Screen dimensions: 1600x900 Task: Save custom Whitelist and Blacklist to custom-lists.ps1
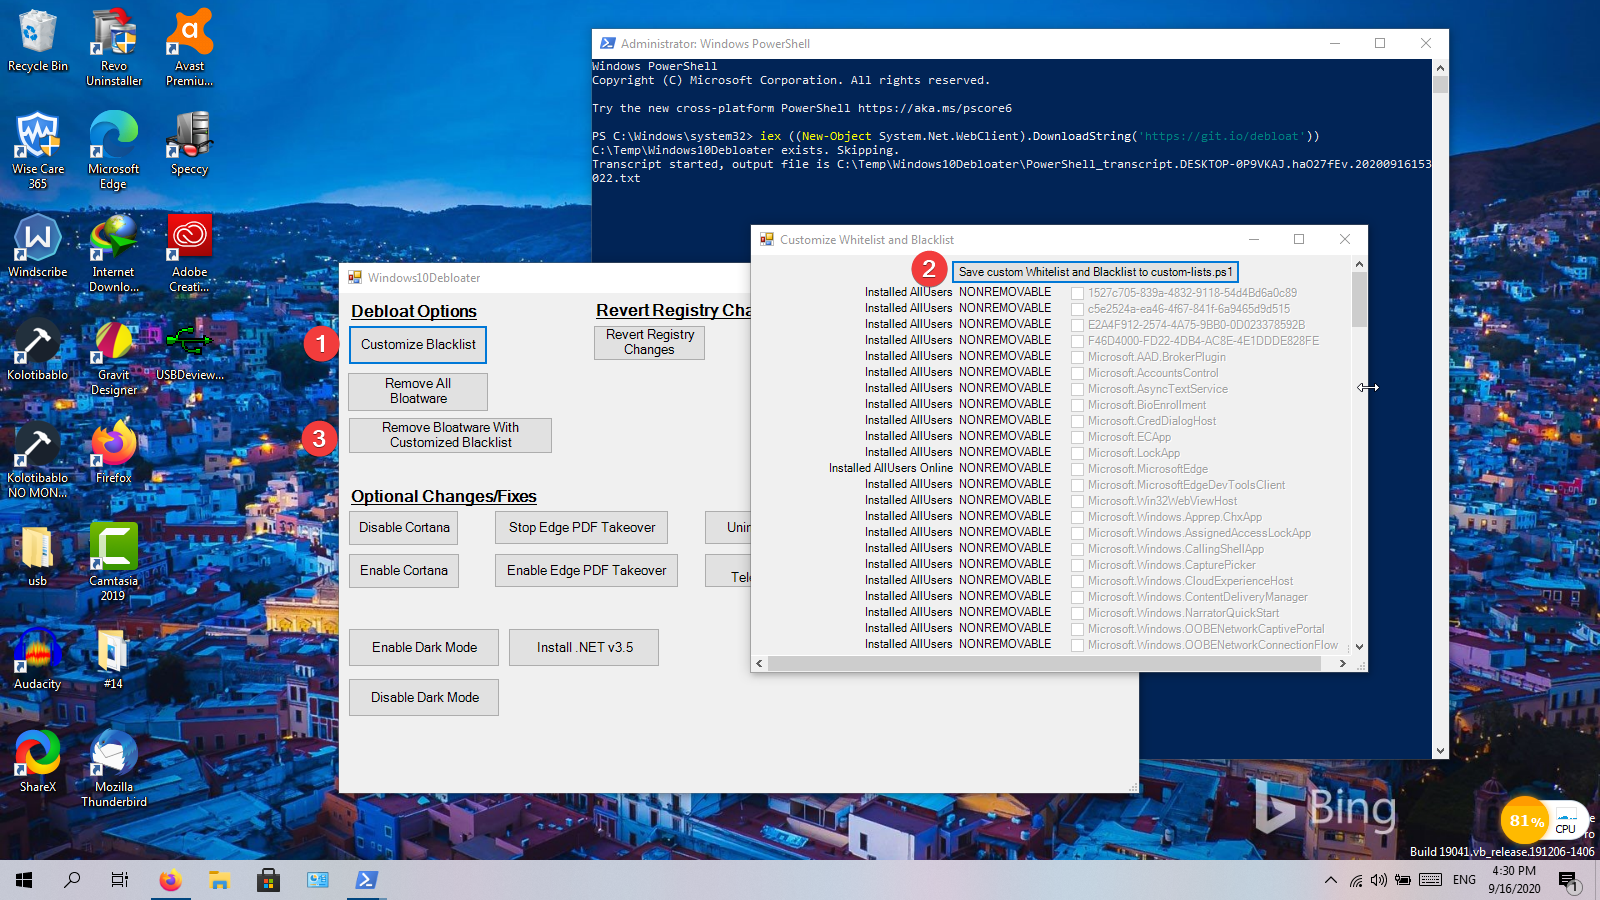pyautogui.click(x=1095, y=271)
